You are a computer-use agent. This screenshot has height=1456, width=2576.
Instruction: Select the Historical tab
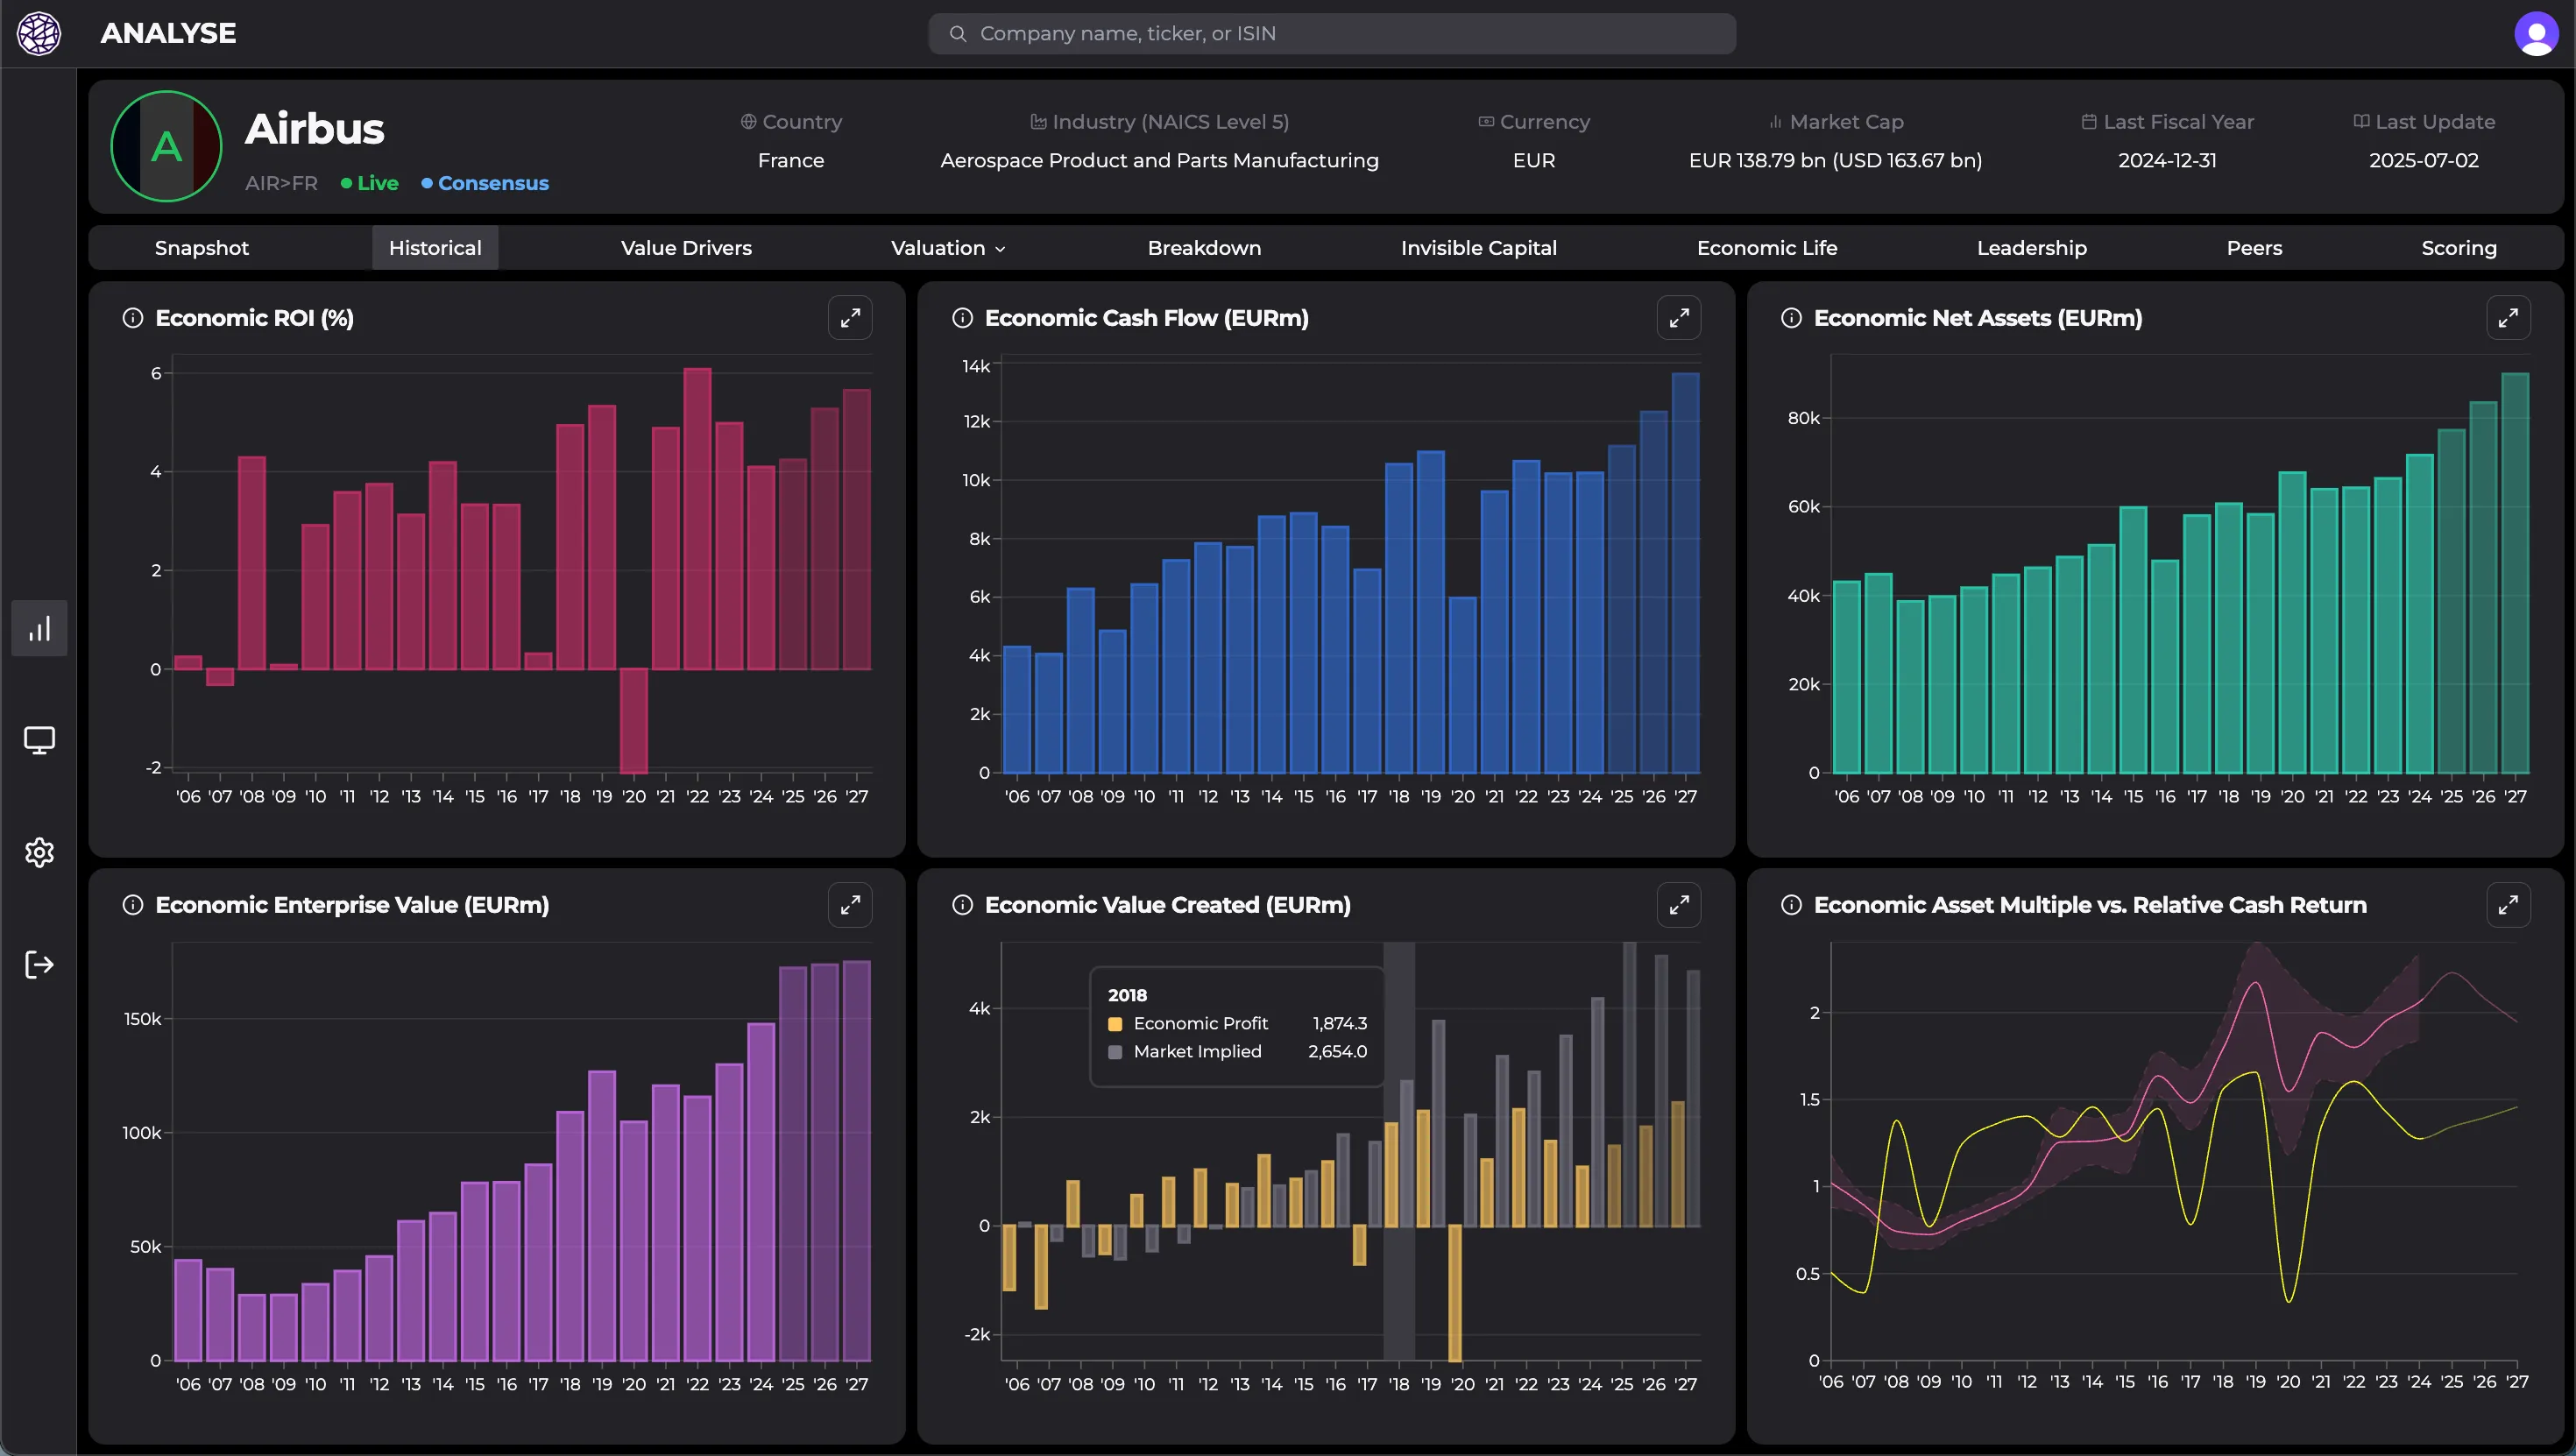(435, 248)
